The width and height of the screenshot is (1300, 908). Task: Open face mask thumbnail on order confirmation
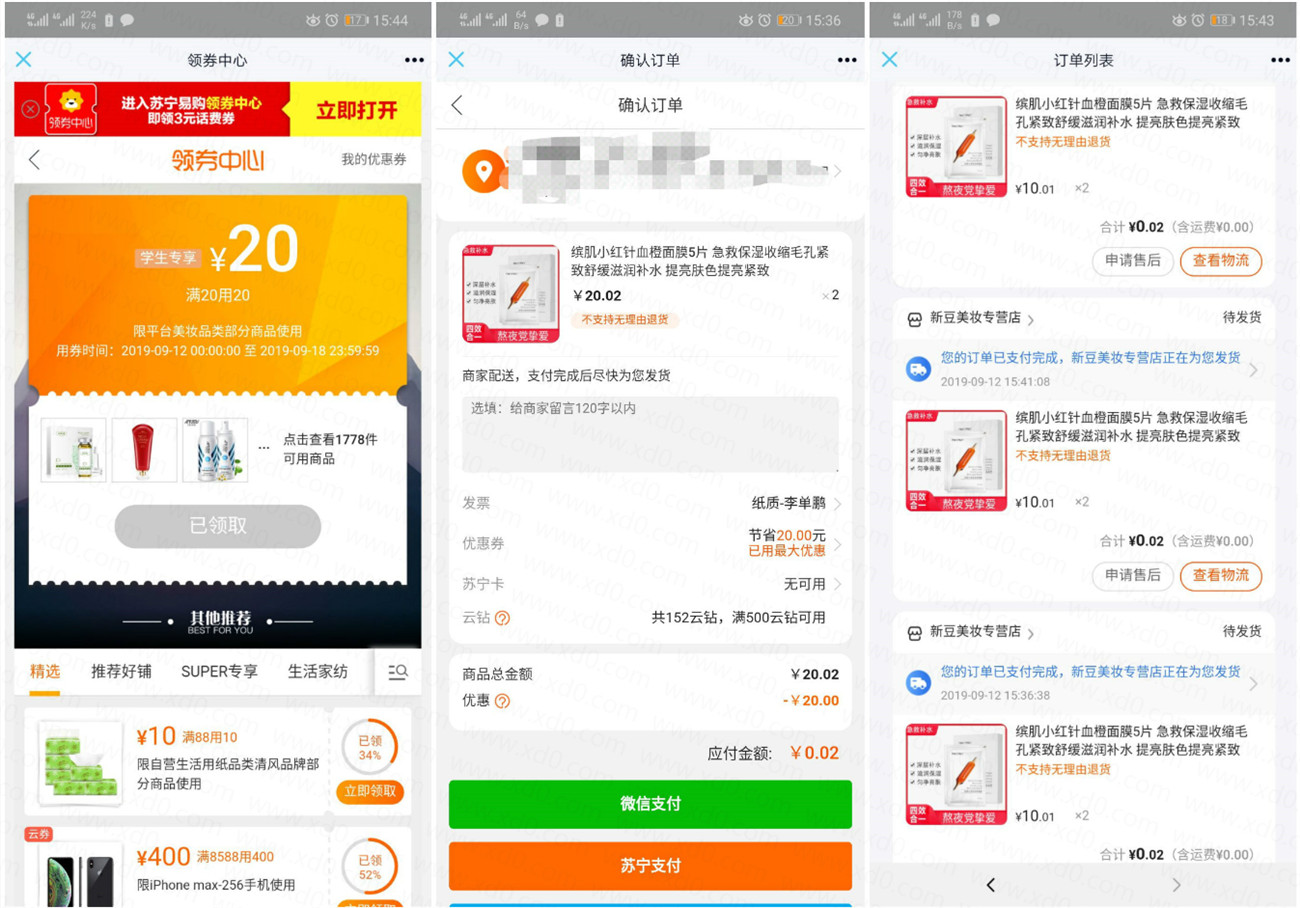click(510, 294)
